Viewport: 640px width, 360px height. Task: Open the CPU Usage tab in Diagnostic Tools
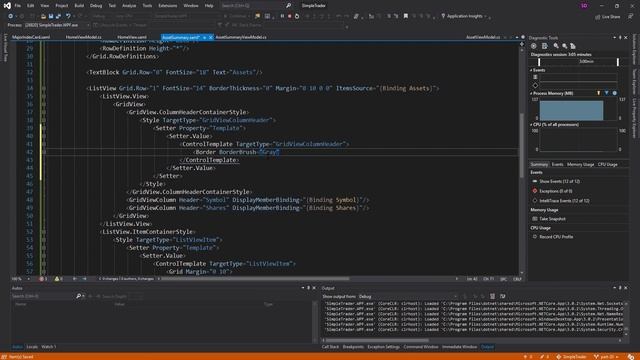click(608, 164)
